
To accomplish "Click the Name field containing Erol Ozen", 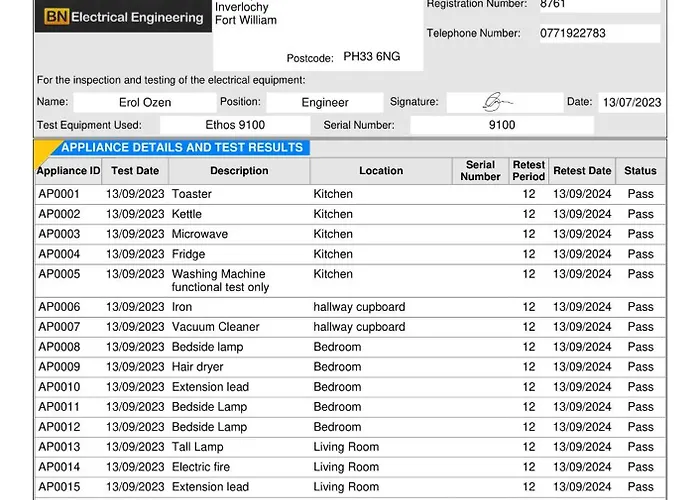I will 145,102.
